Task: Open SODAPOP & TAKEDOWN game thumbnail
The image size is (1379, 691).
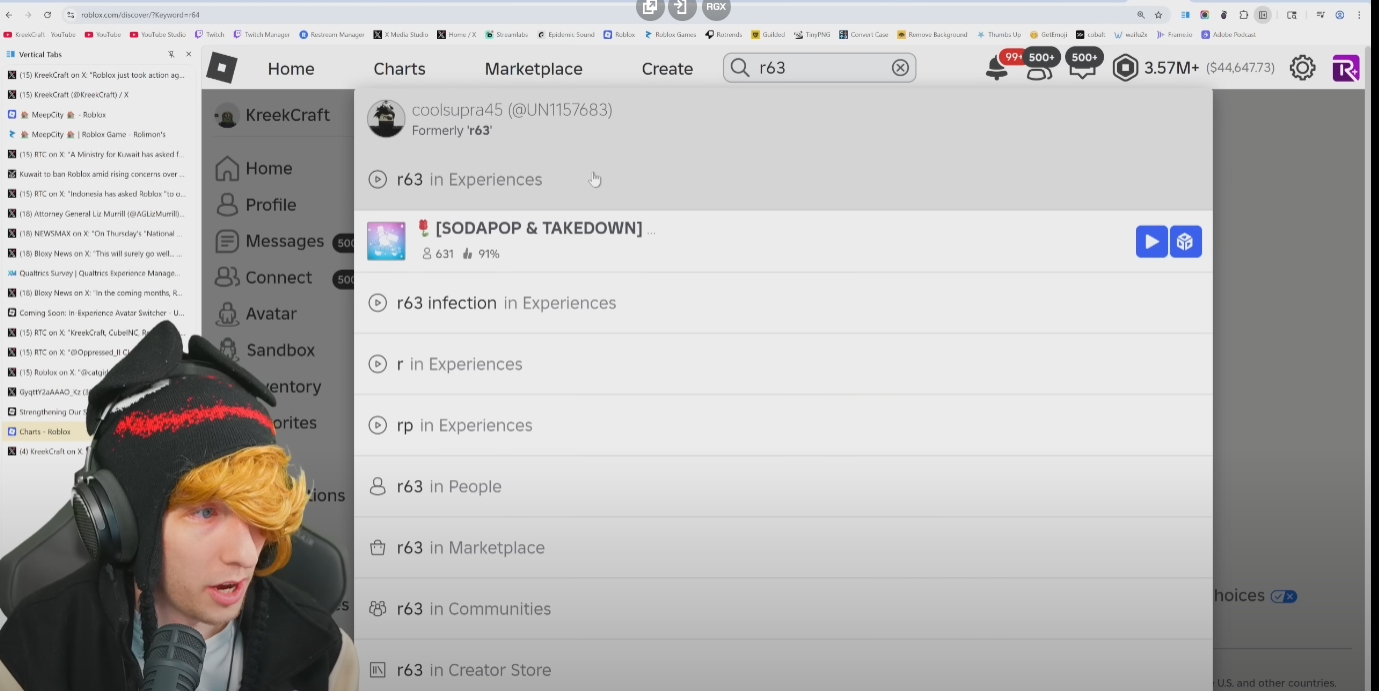Action: click(x=386, y=241)
